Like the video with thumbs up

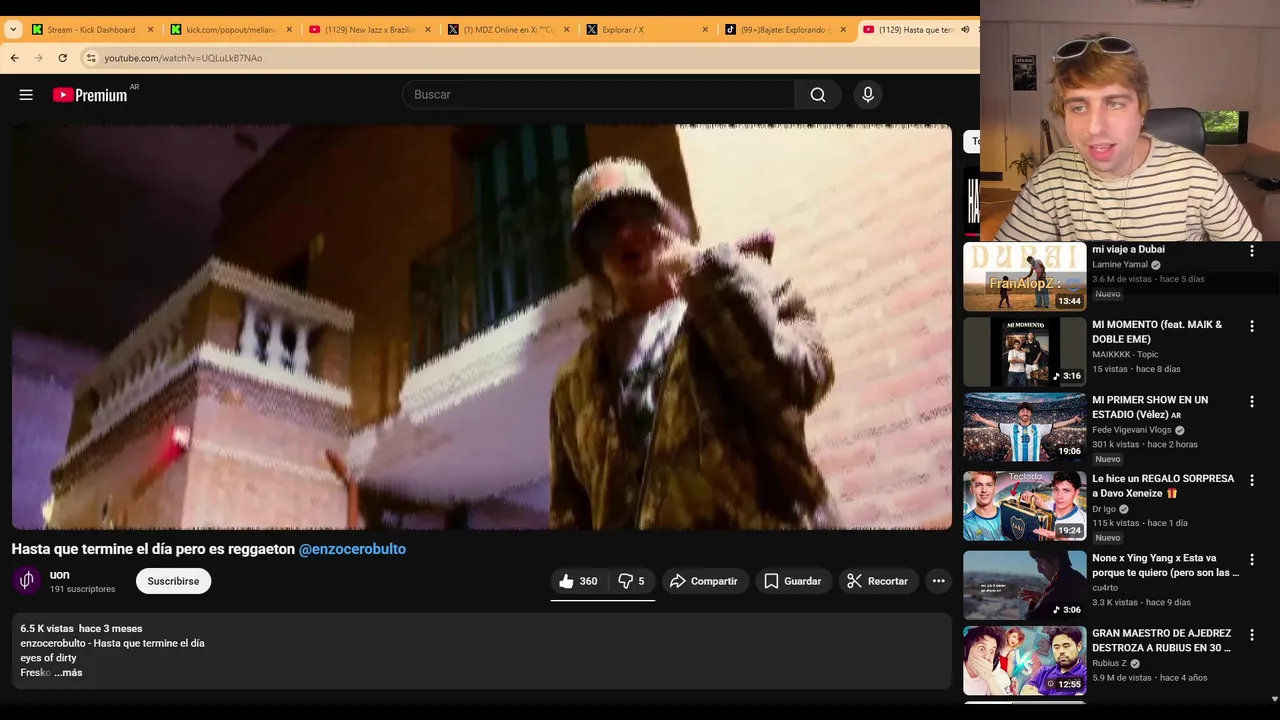[578, 581]
